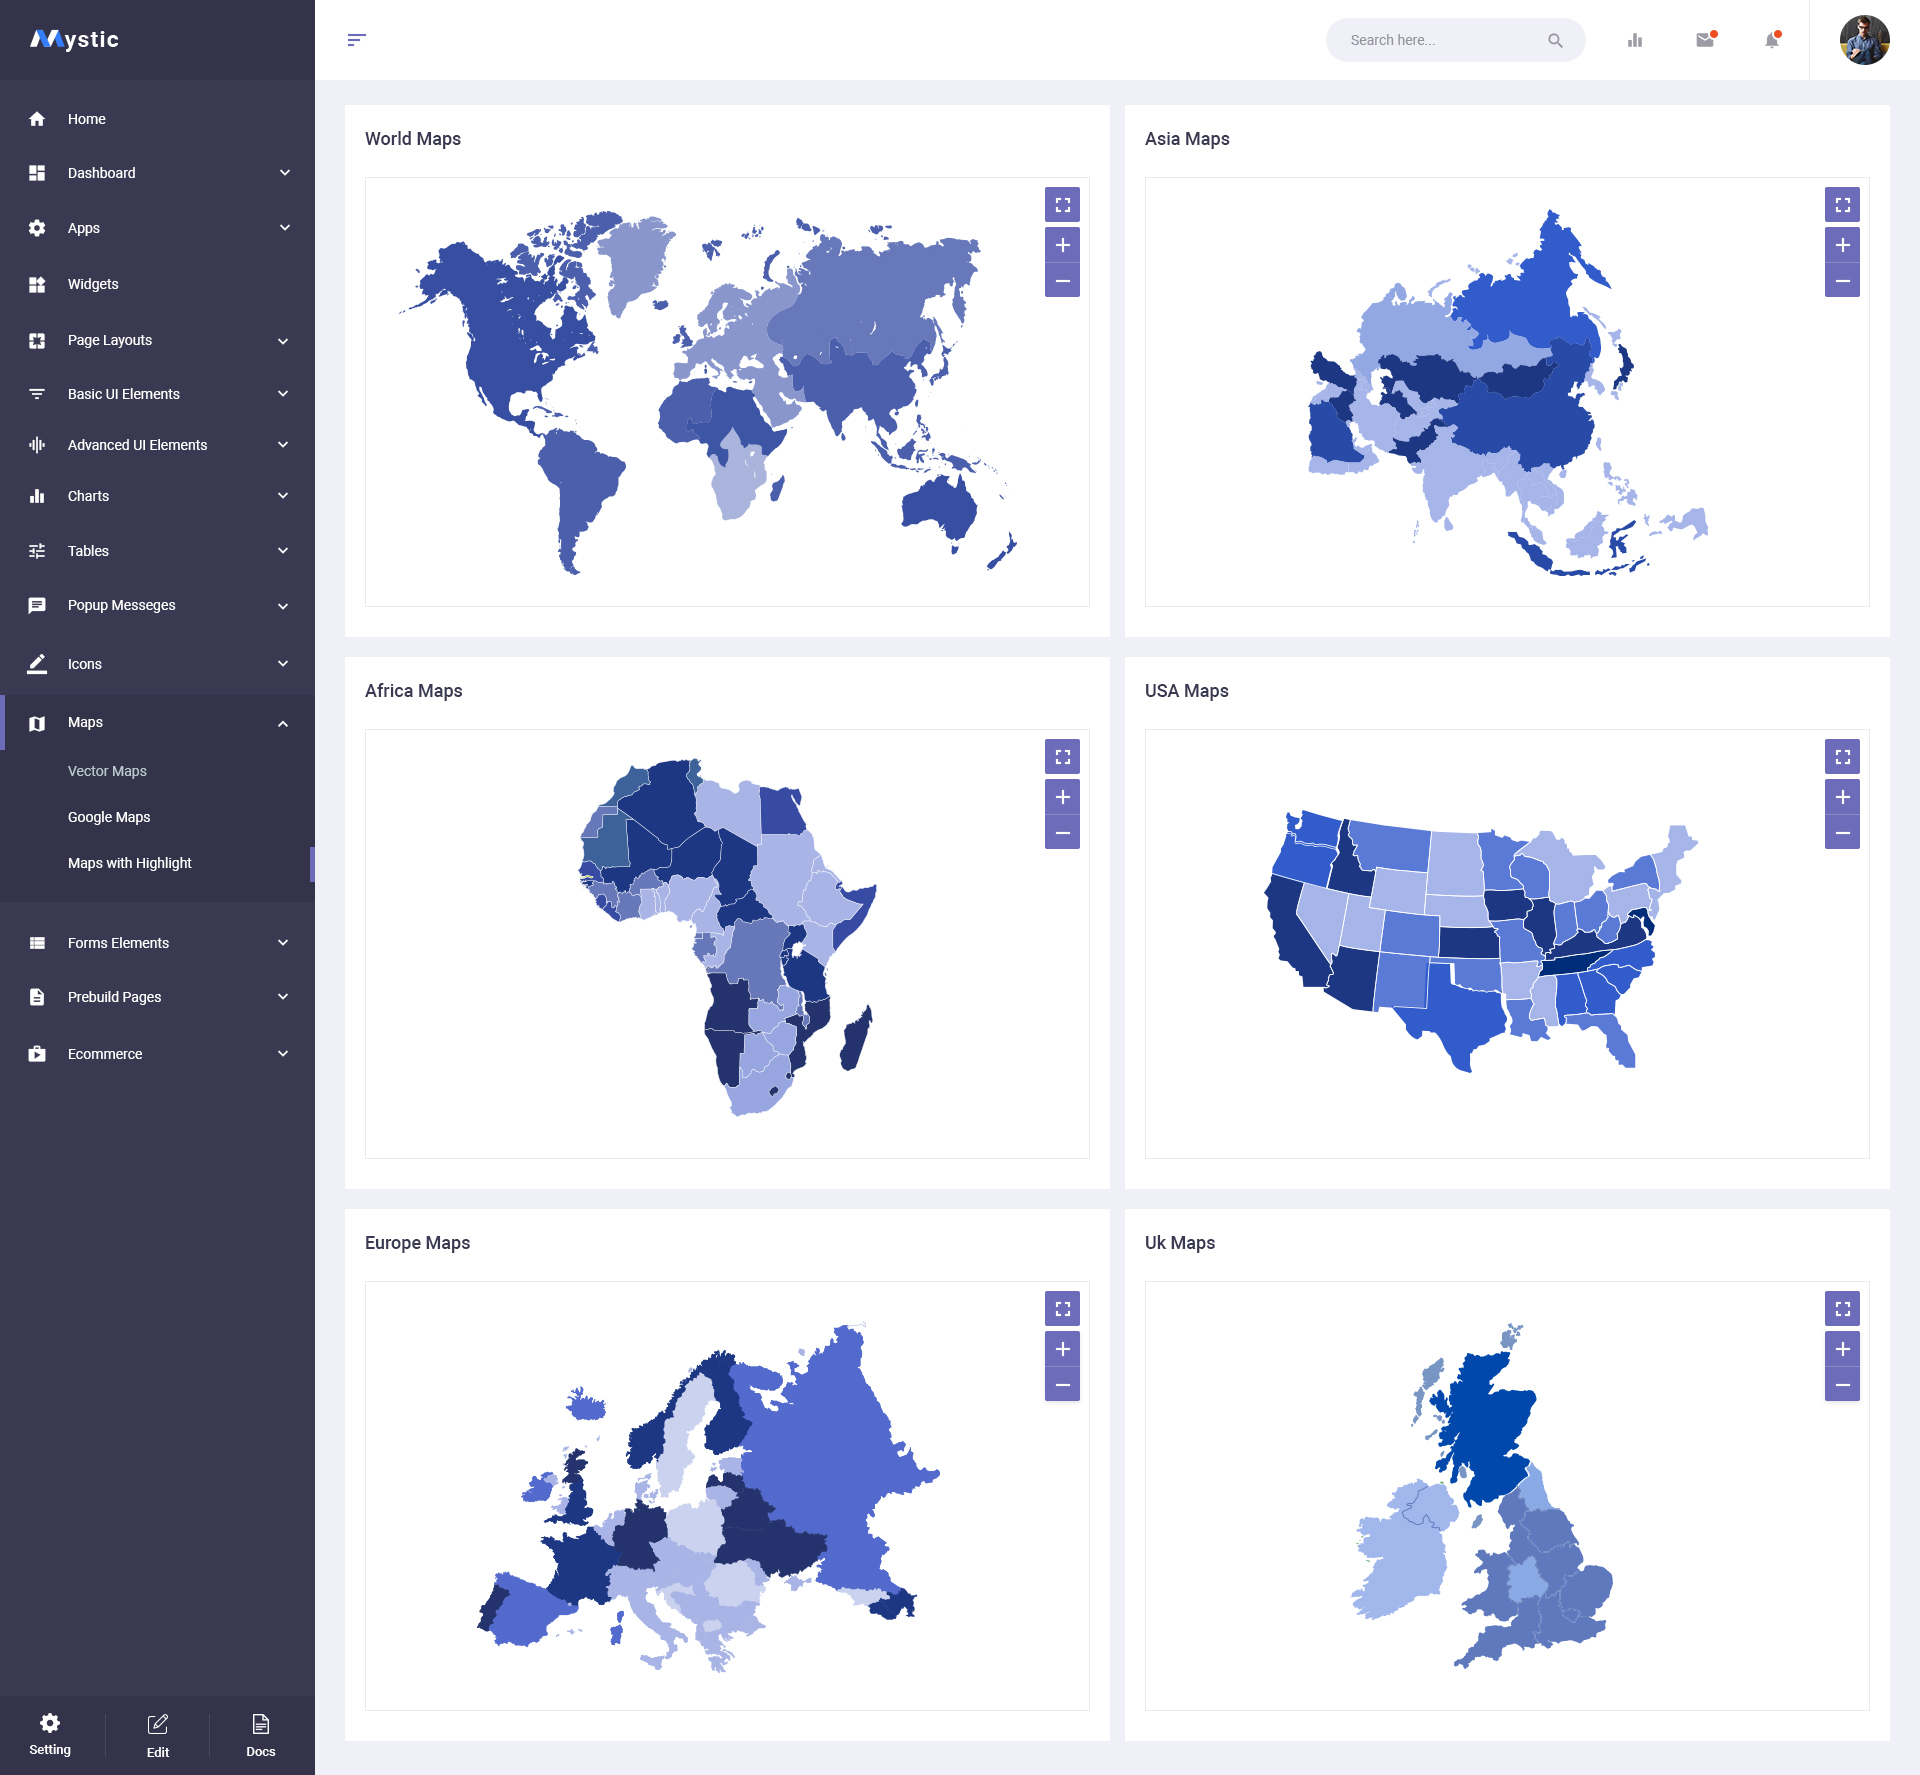Click into the Search here field
The width and height of the screenshot is (1920, 1775).
click(1440, 40)
